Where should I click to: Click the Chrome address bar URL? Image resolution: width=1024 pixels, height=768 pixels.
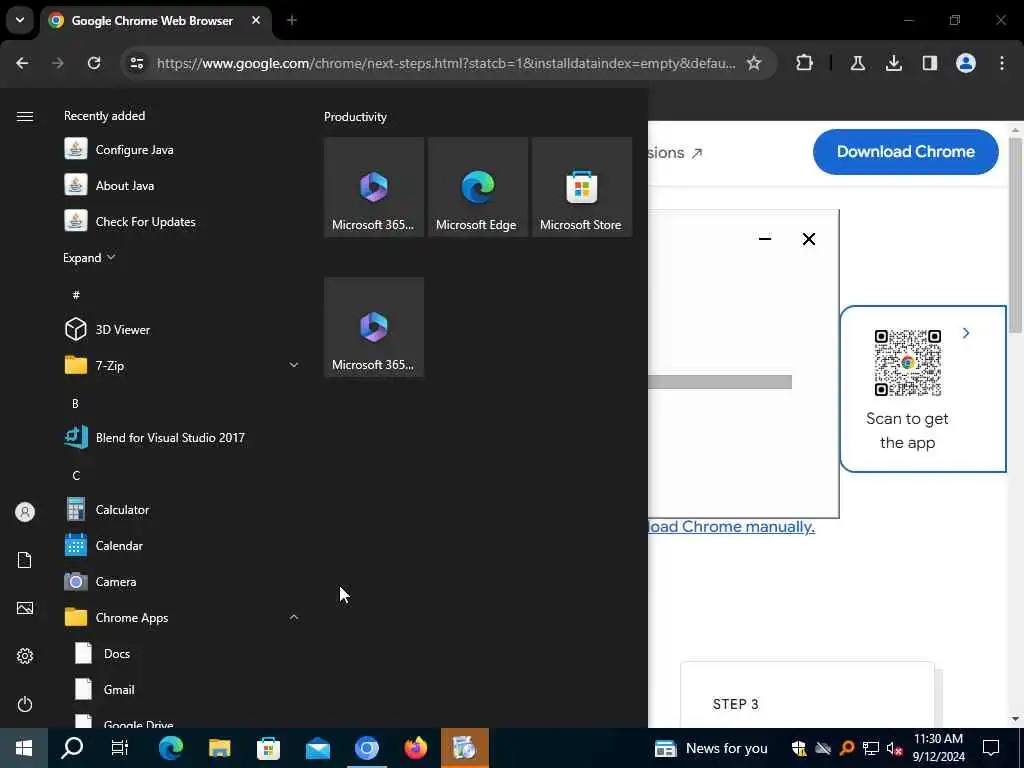coord(446,63)
